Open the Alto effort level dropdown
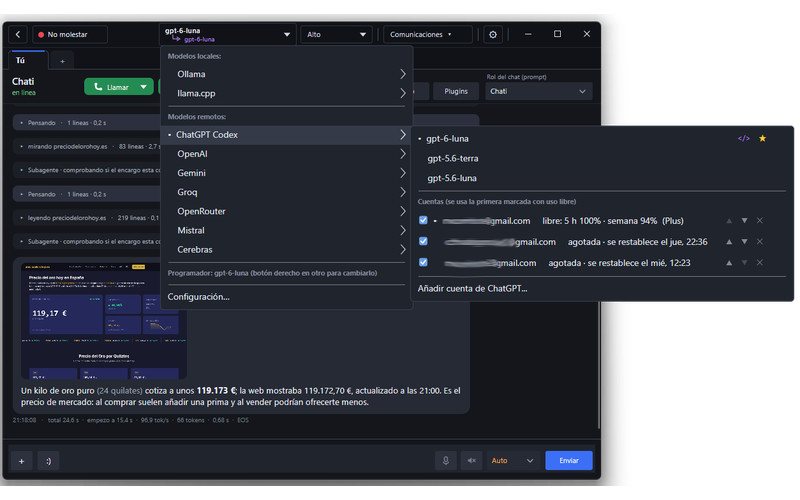 pyautogui.click(x=336, y=34)
